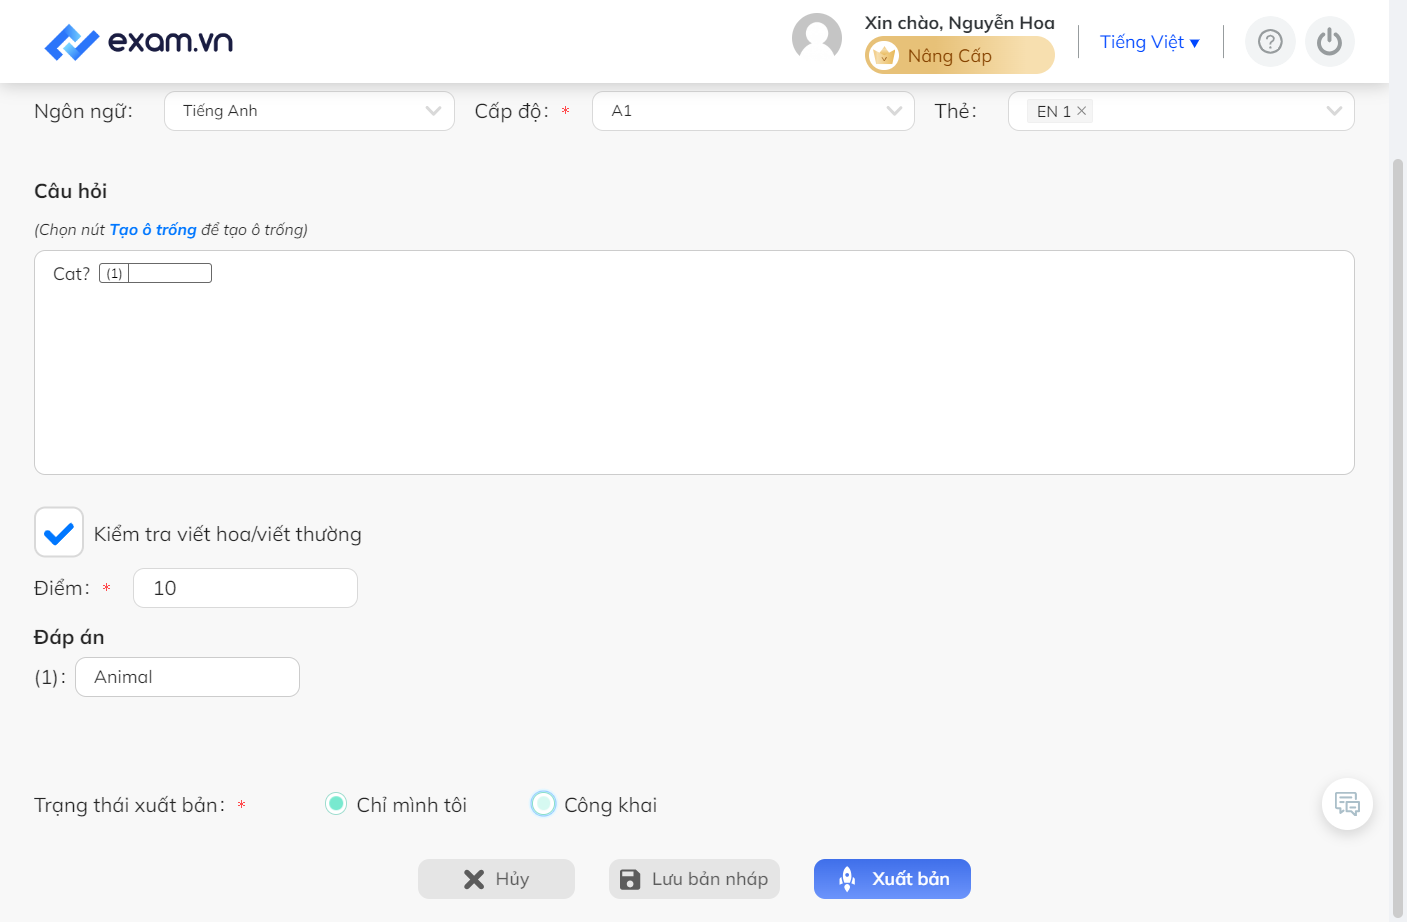Open the Ngôn ngữ dropdown showing Tiếng Anh
1407x922 pixels.
click(x=309, y=111)
